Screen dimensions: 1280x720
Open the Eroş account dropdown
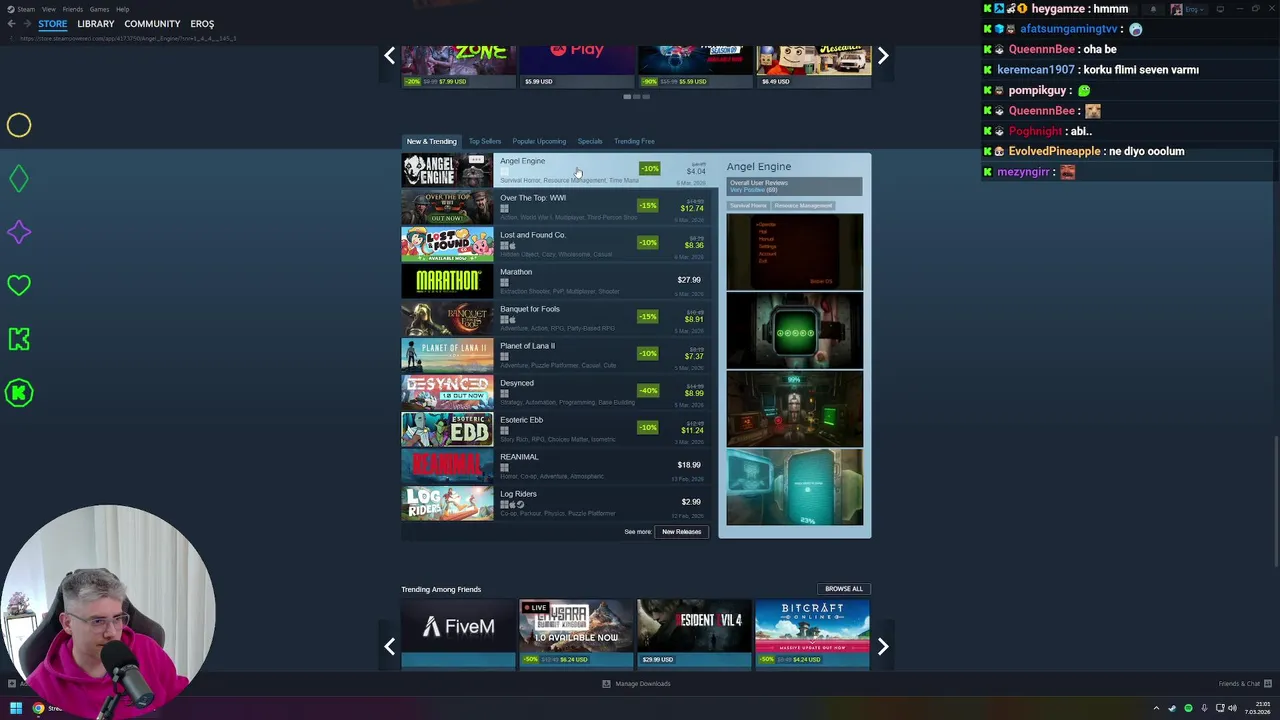[x=1190, y=9]
